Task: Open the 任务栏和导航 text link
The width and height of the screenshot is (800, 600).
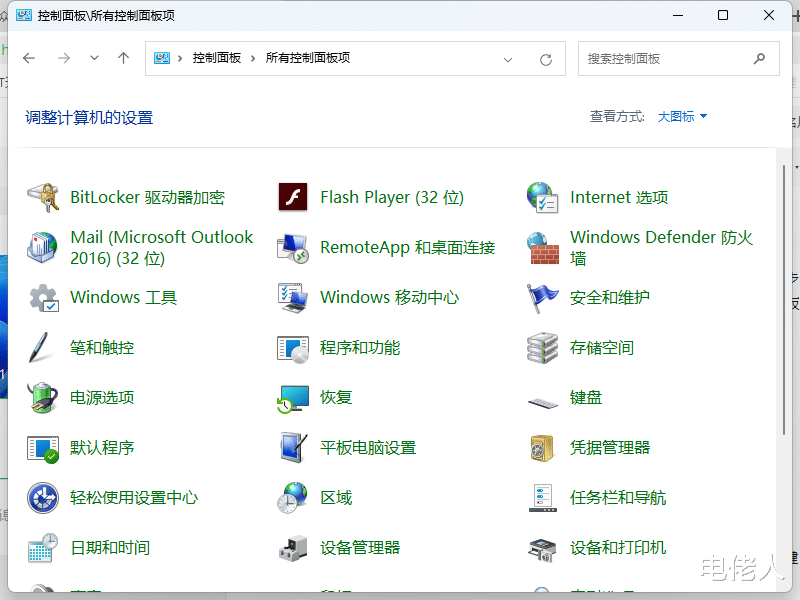Action: (x=618, y=498)
